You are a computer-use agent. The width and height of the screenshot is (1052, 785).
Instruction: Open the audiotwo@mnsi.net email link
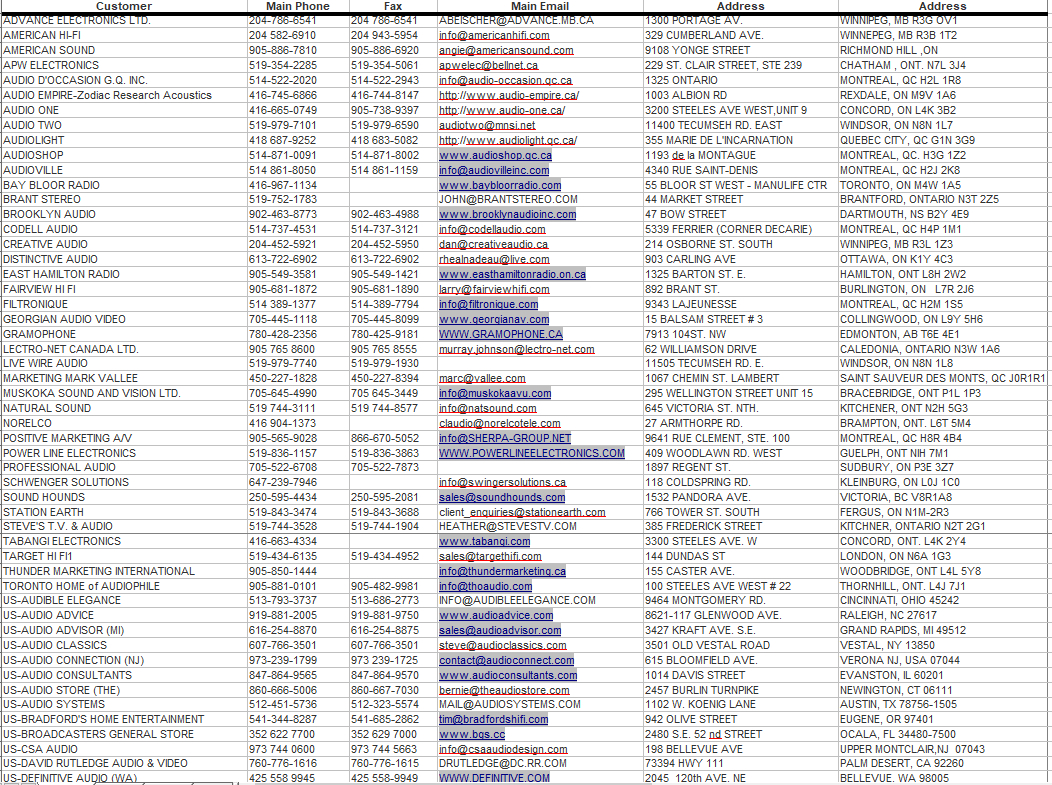(488, 125)
